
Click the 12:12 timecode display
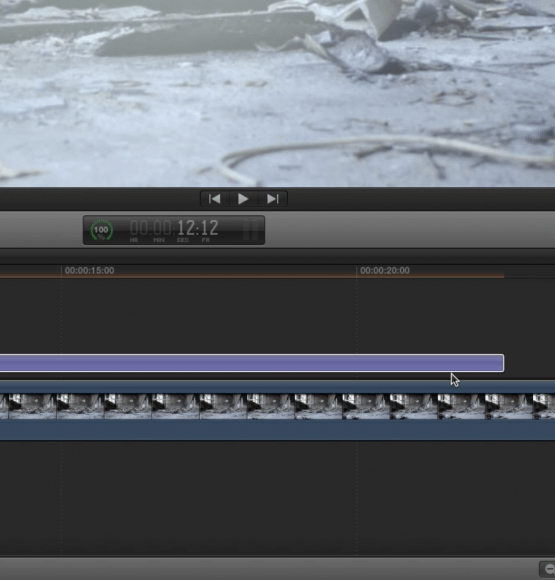198,228
